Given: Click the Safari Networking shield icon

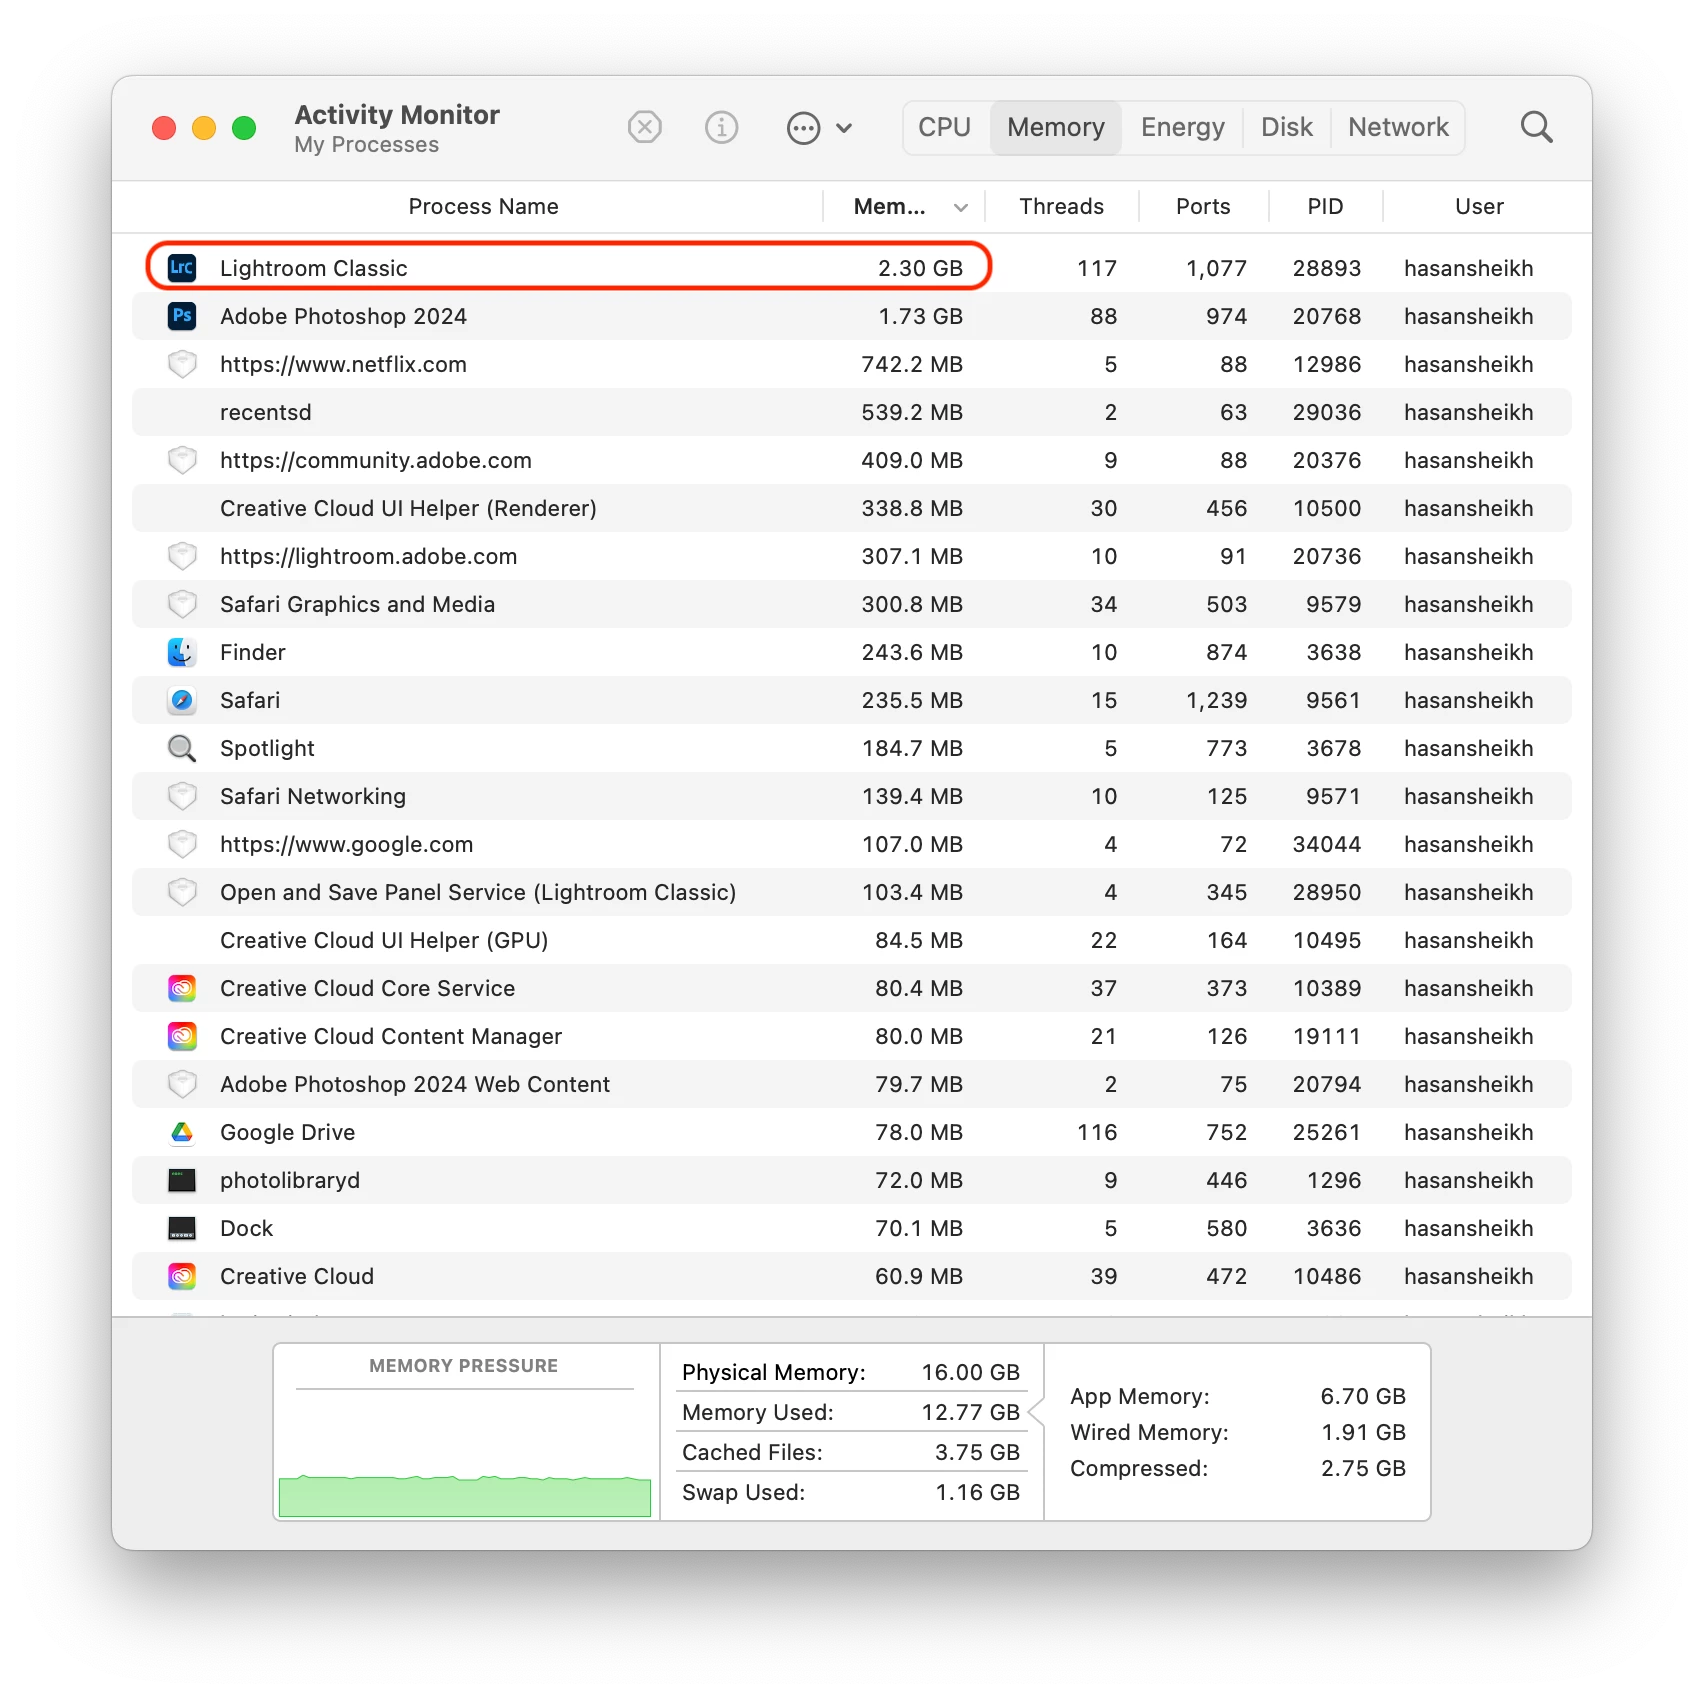Looking at the screenshot, I should pos(182,796).
